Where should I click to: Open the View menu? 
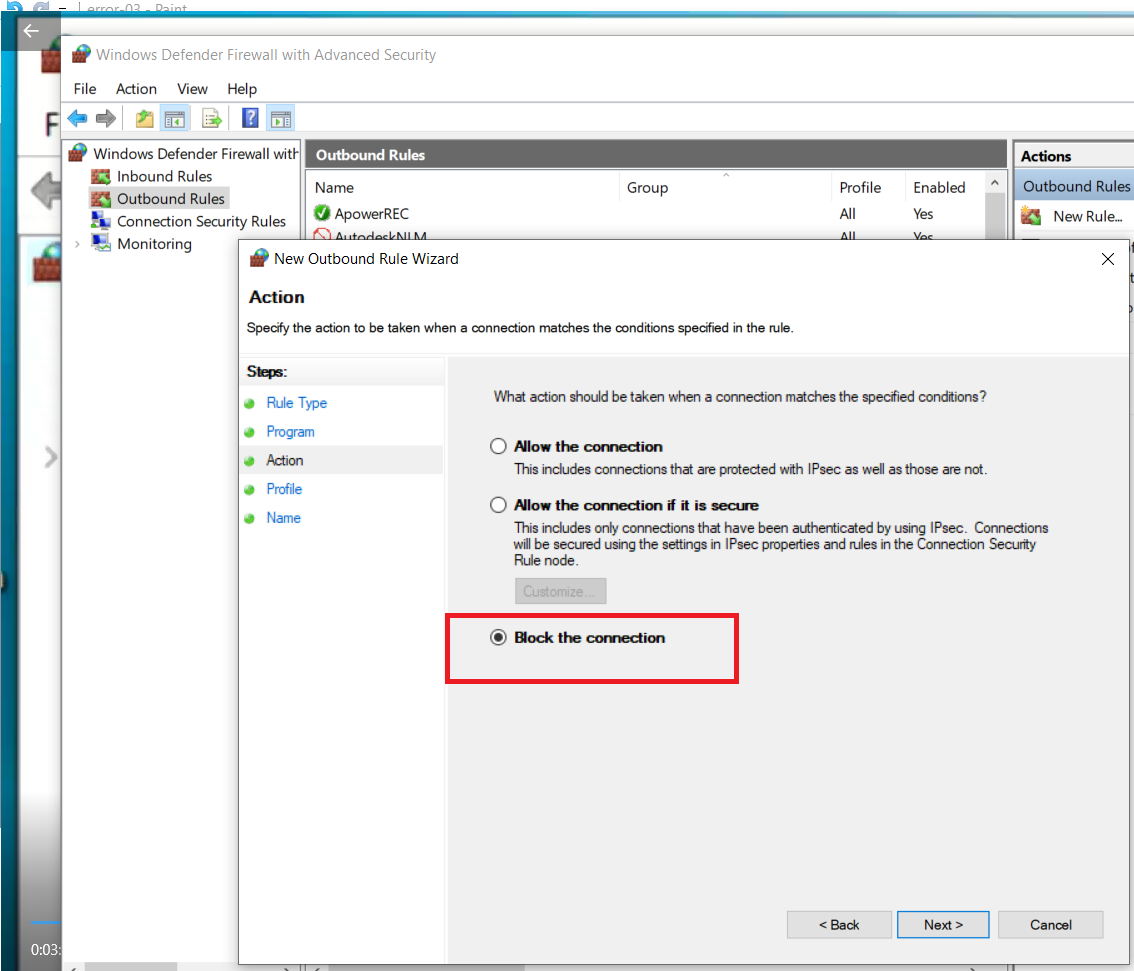(192, 89)
